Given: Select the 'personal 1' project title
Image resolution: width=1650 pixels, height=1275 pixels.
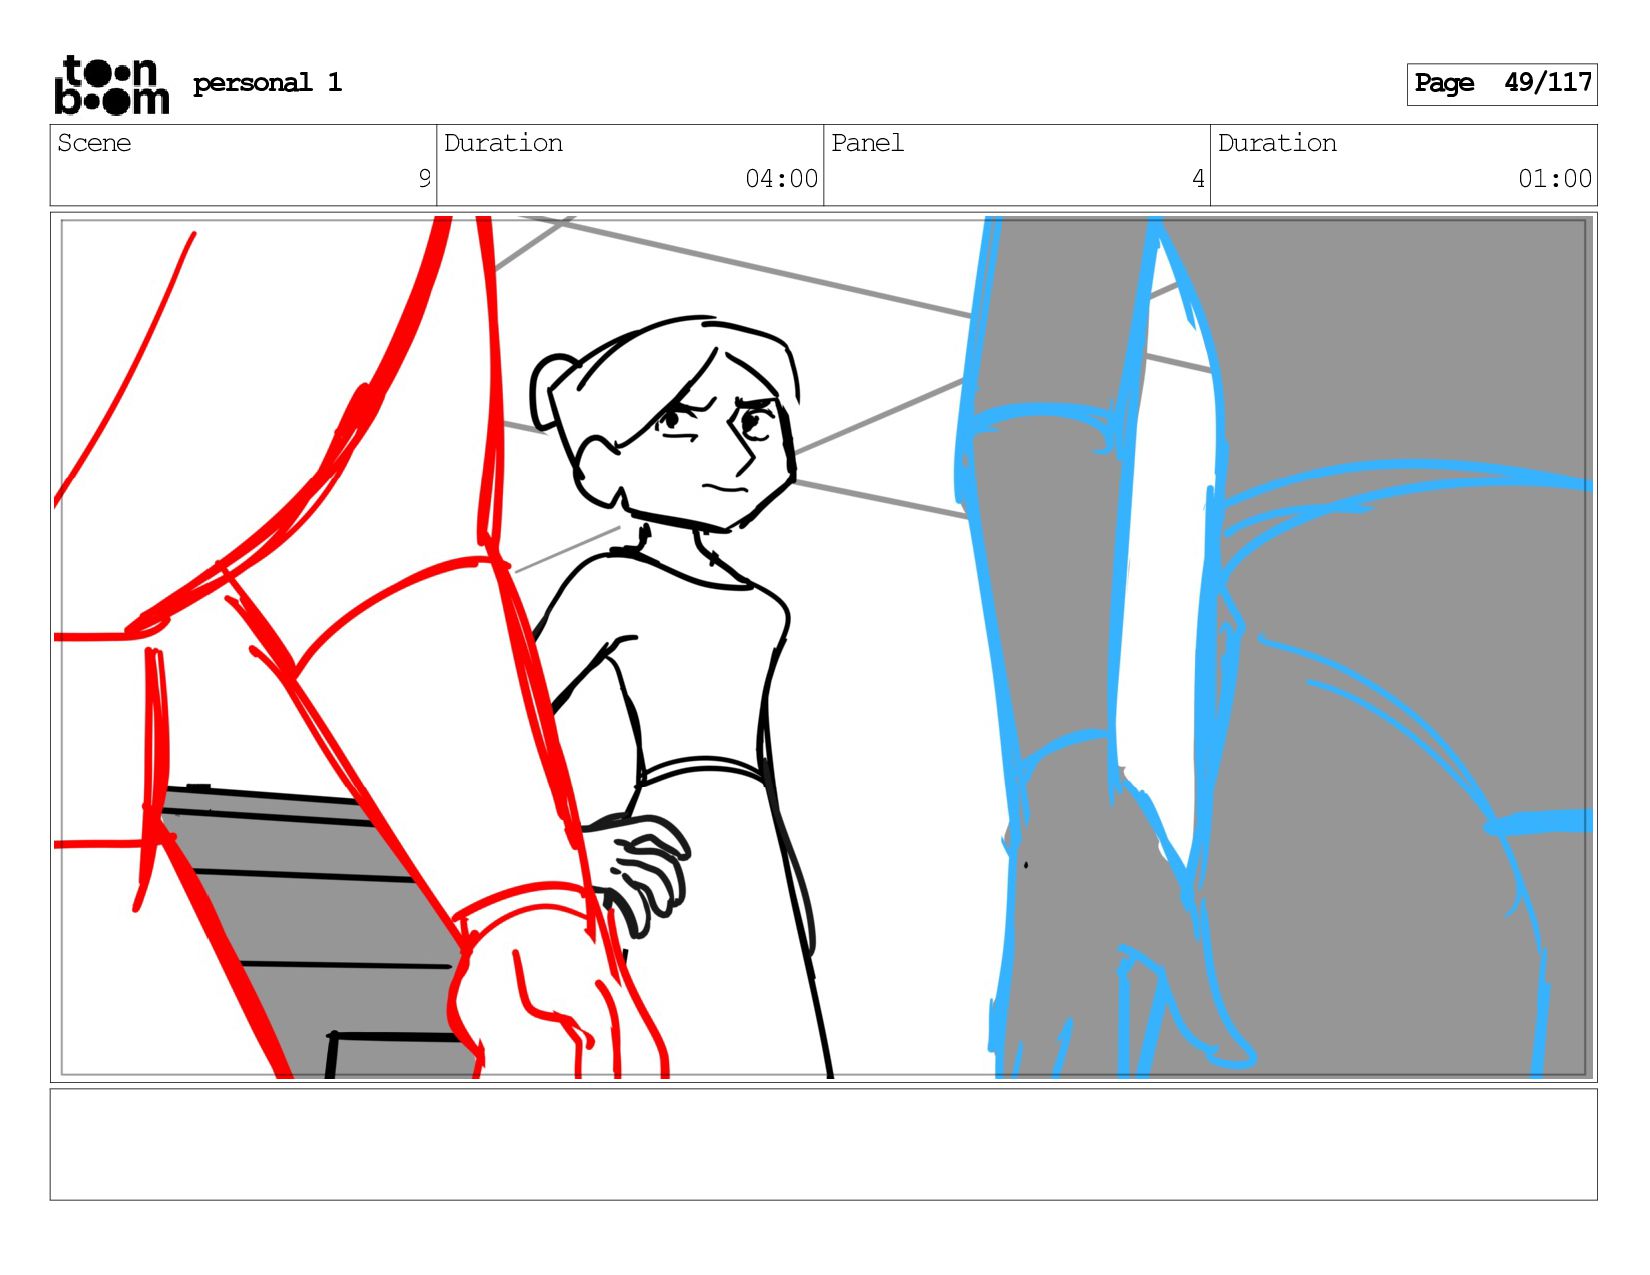Looking at the screenshot, I should tap(267, 83).
